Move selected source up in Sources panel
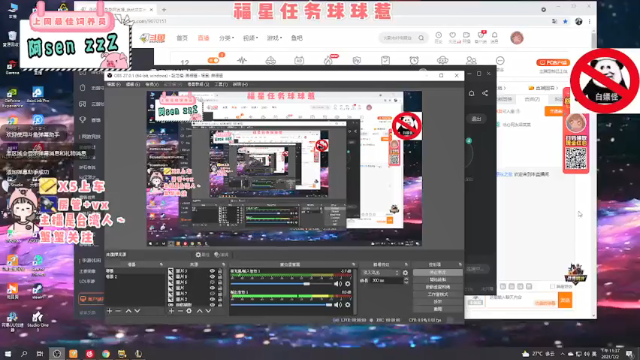 (x=200, y=311)
